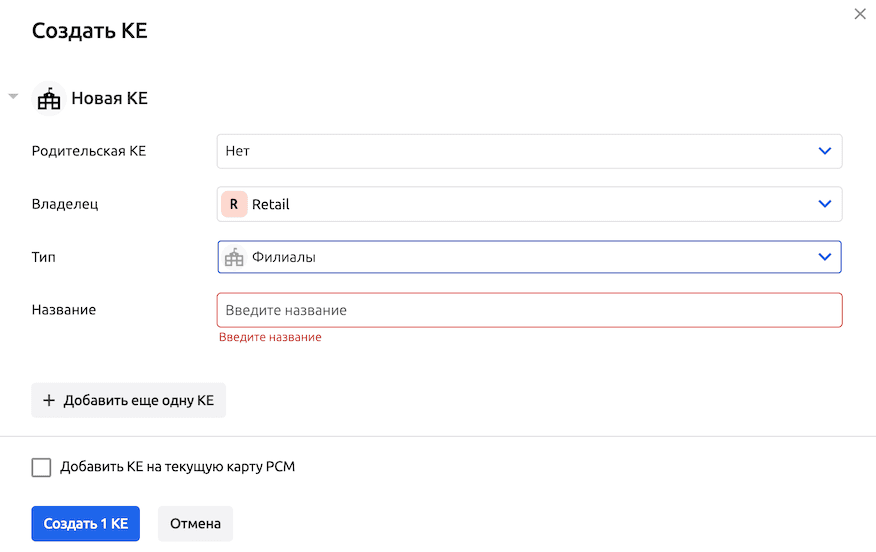
Task: Open dropdown arrow of Родительская КЕ
Action: coord(824,151)
